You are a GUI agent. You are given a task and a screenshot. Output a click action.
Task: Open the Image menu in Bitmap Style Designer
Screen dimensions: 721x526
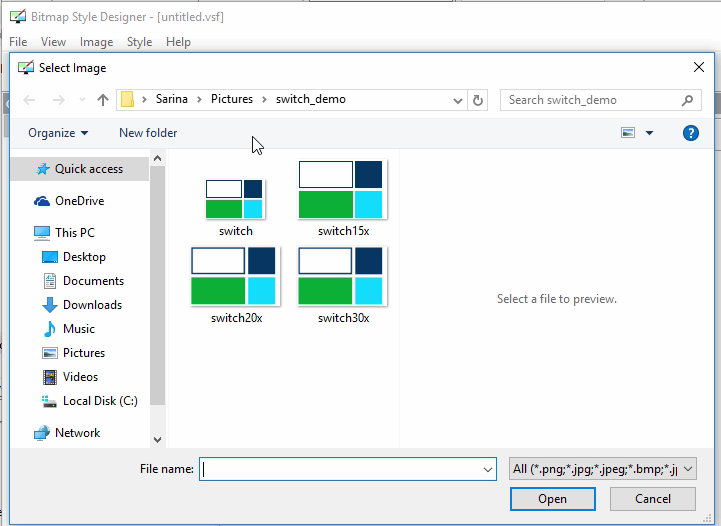(97, 42)
